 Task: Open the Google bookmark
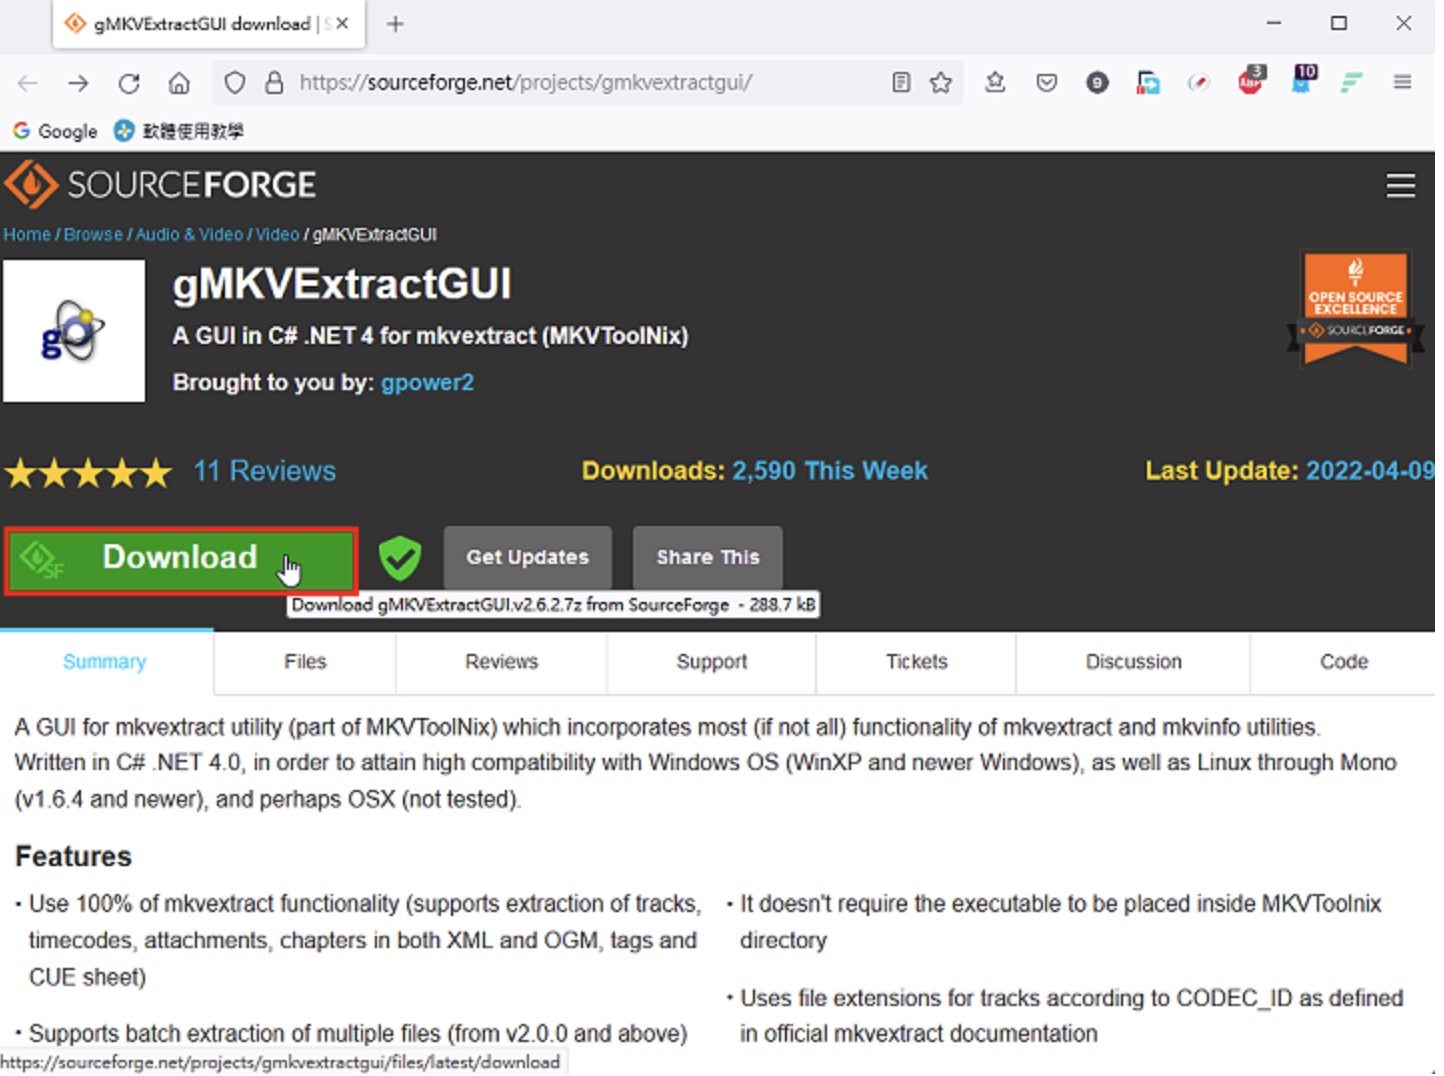[x=55, y=131]
